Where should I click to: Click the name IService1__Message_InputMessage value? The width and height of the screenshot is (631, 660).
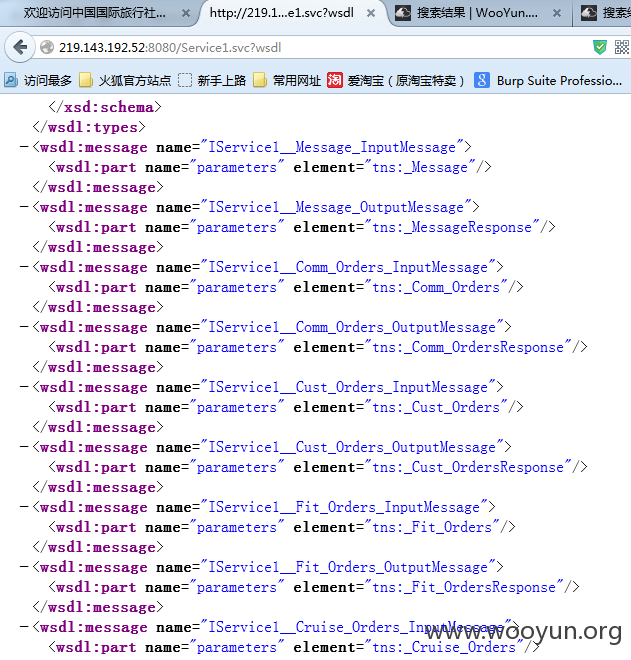332,147
